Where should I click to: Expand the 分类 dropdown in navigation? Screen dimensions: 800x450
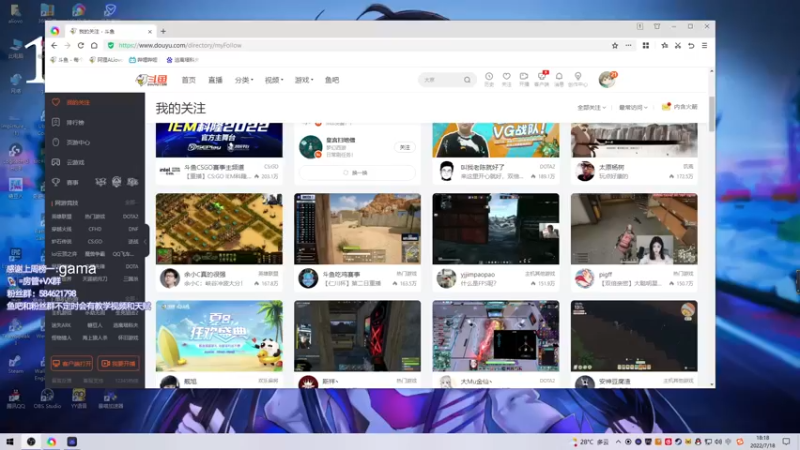pos(244,80)
